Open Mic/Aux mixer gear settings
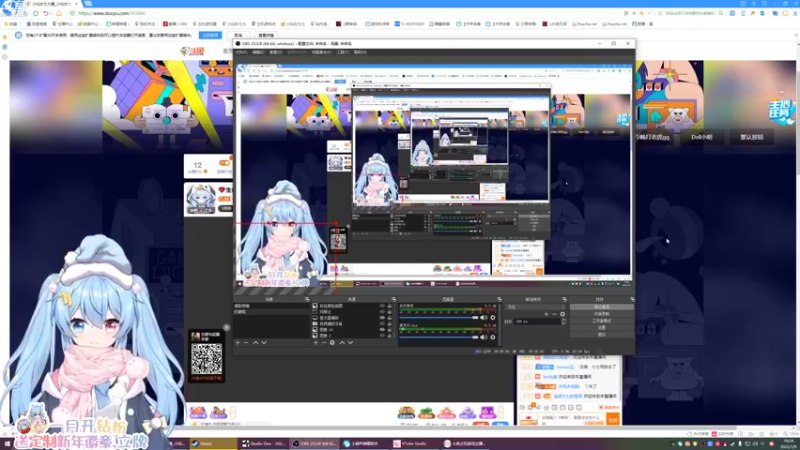Image resolution: width=800 pixels, height=450 pixels. click(x=493, y=337)
